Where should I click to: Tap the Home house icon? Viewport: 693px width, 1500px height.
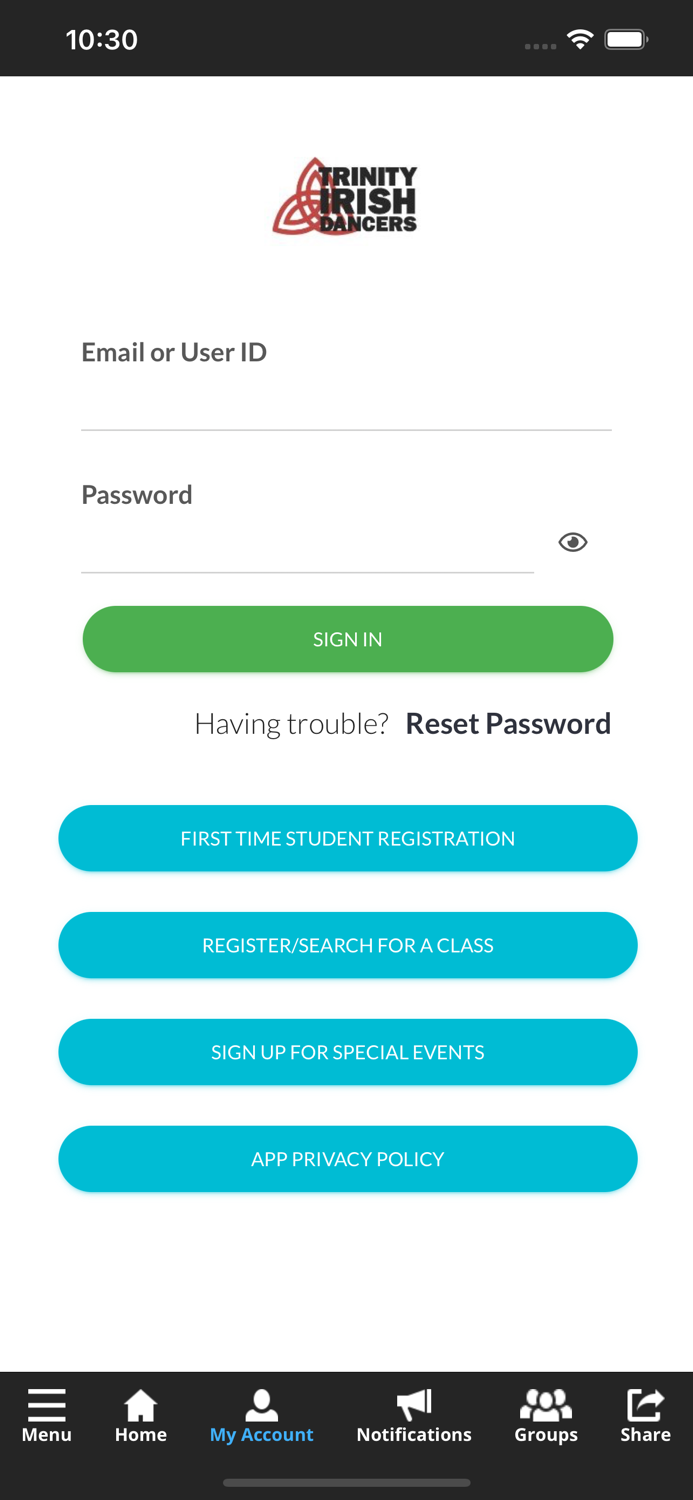pyautogui.click(x=140, y=1405)
